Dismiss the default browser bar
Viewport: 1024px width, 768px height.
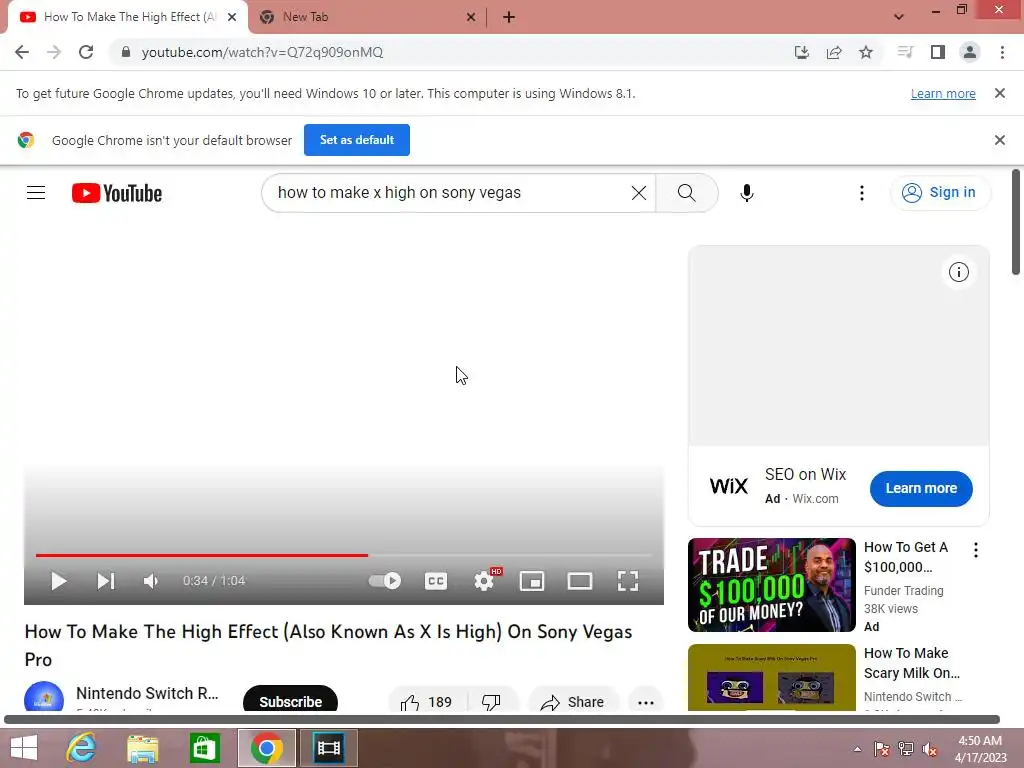[999, 140]
